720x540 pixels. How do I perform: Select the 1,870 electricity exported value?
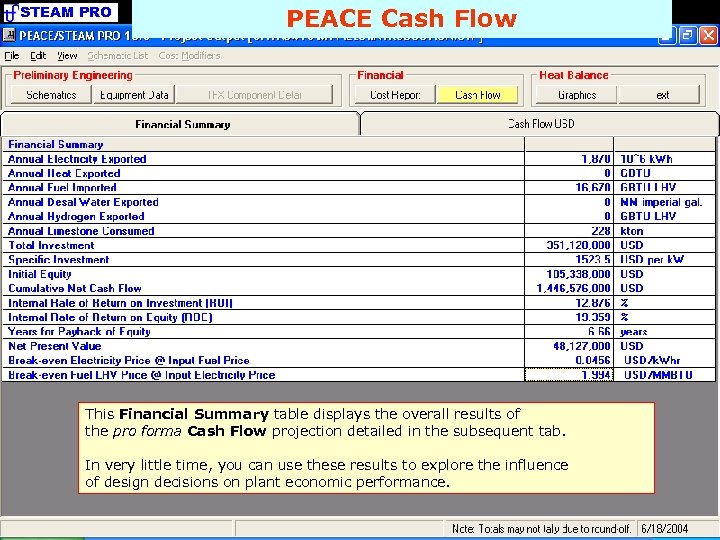pos(569,159)
